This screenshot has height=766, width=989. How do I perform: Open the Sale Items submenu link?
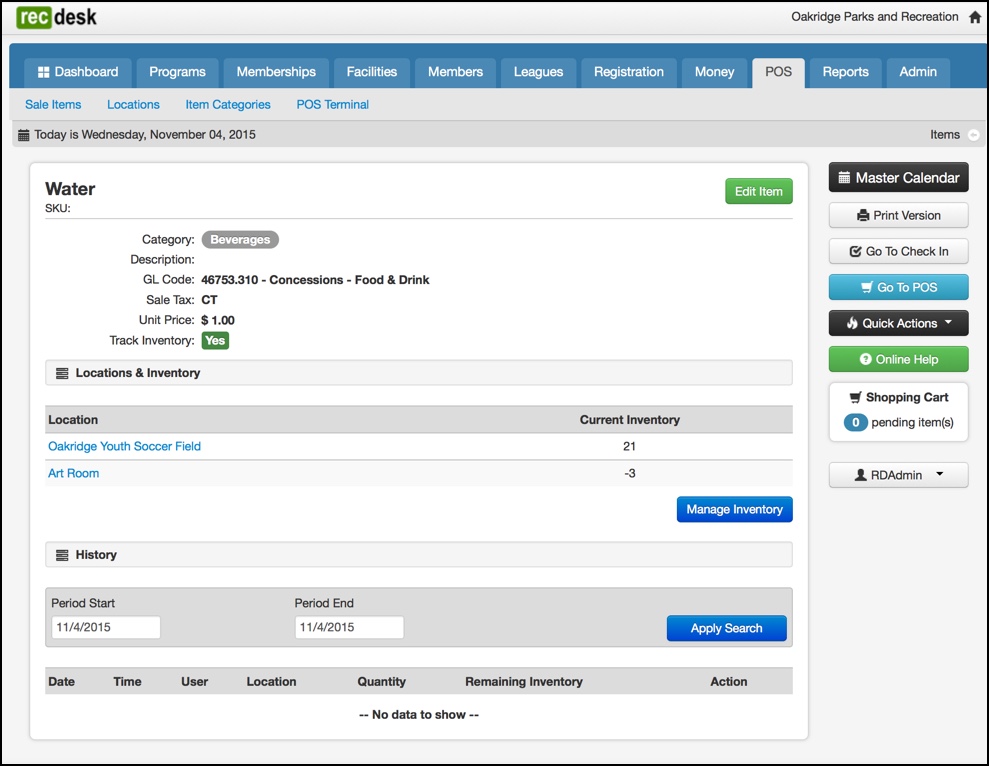click(x=53, y=105)
